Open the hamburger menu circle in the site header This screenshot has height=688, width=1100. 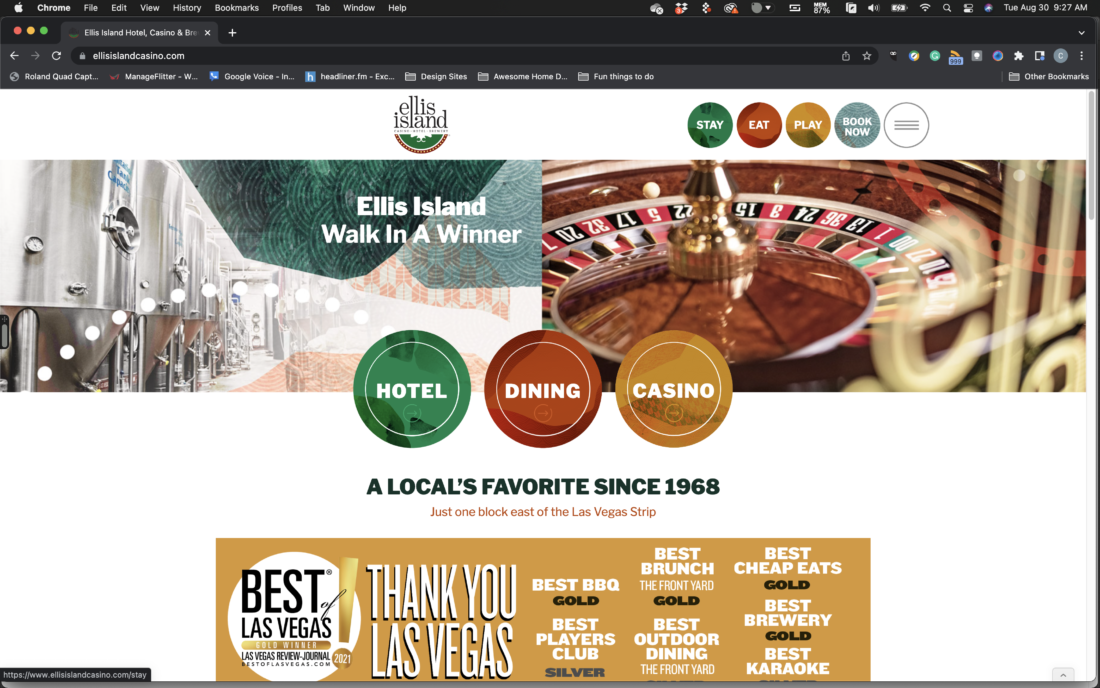(906, 125)
